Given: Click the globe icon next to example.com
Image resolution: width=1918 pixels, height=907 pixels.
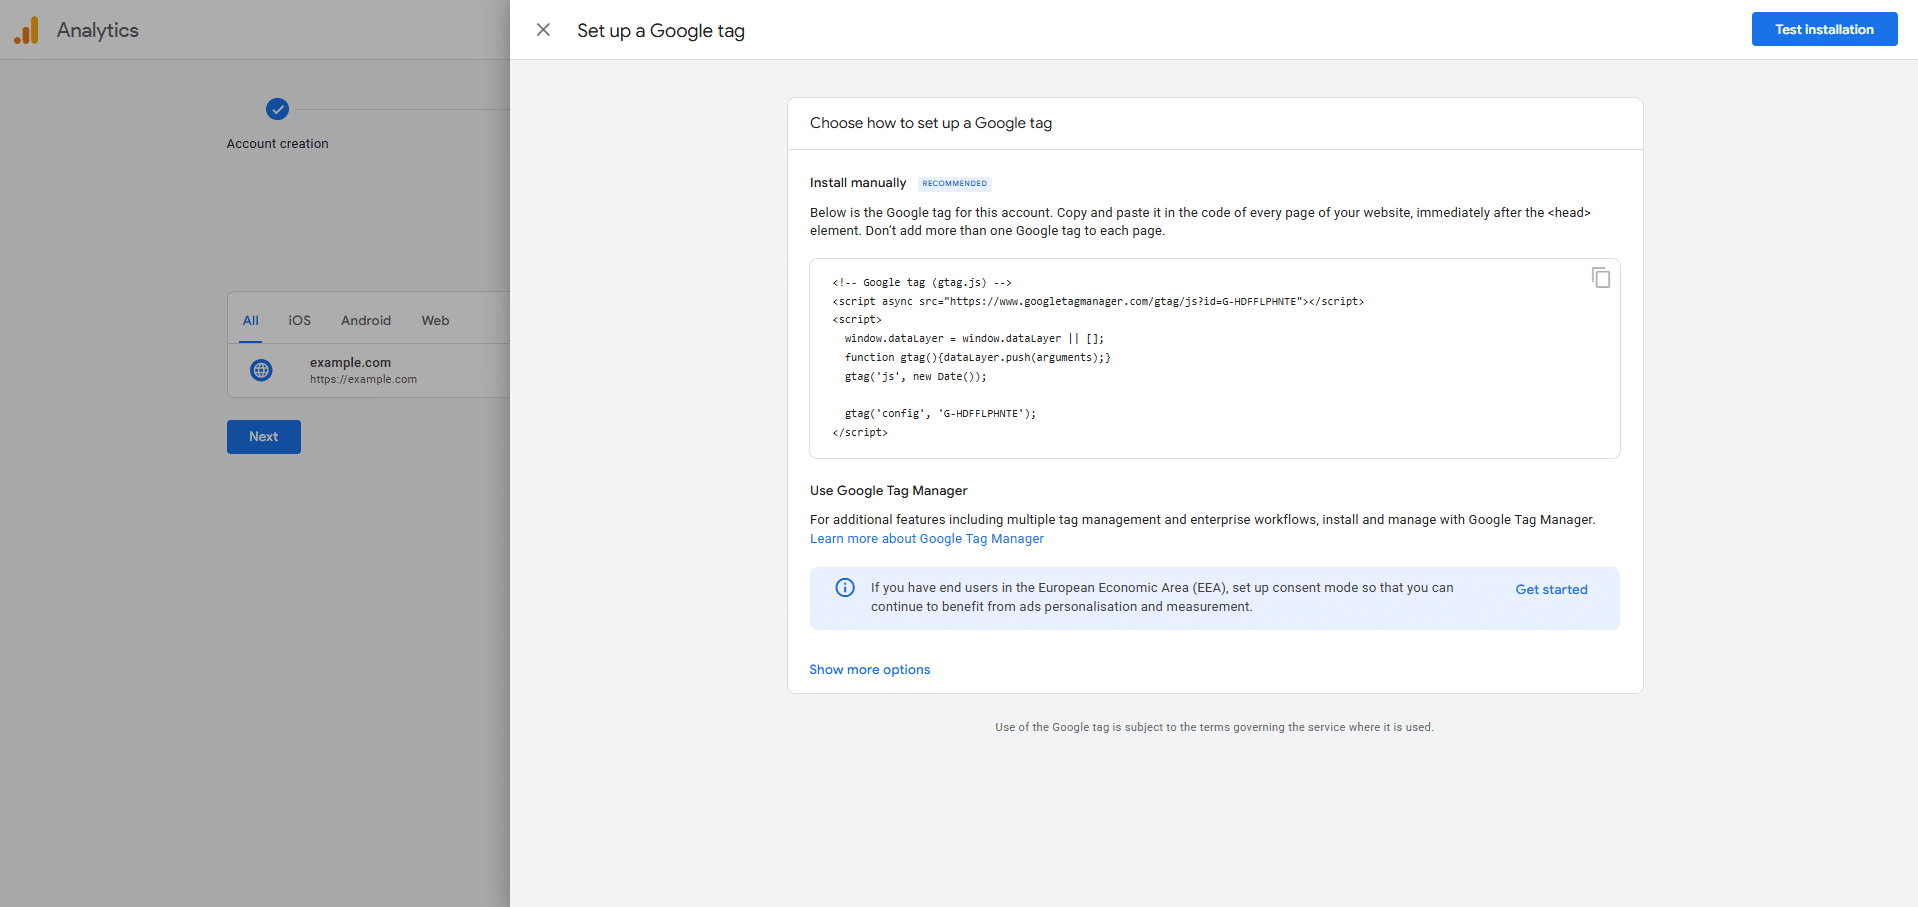Looking at the screenshot, I should (261, 370).
